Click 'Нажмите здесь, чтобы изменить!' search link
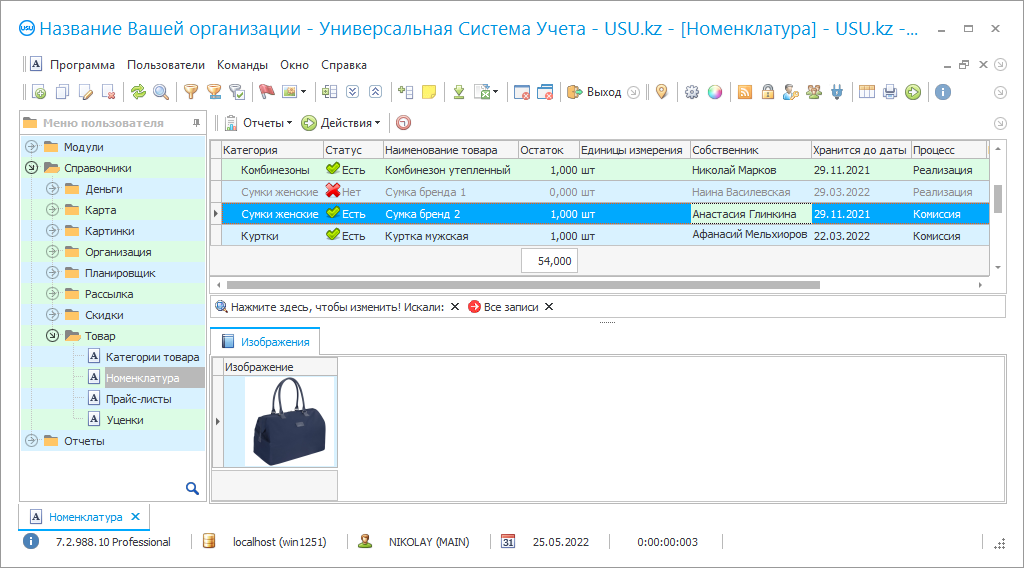This screenshot has width=1024, height=568. coord(315,307)
